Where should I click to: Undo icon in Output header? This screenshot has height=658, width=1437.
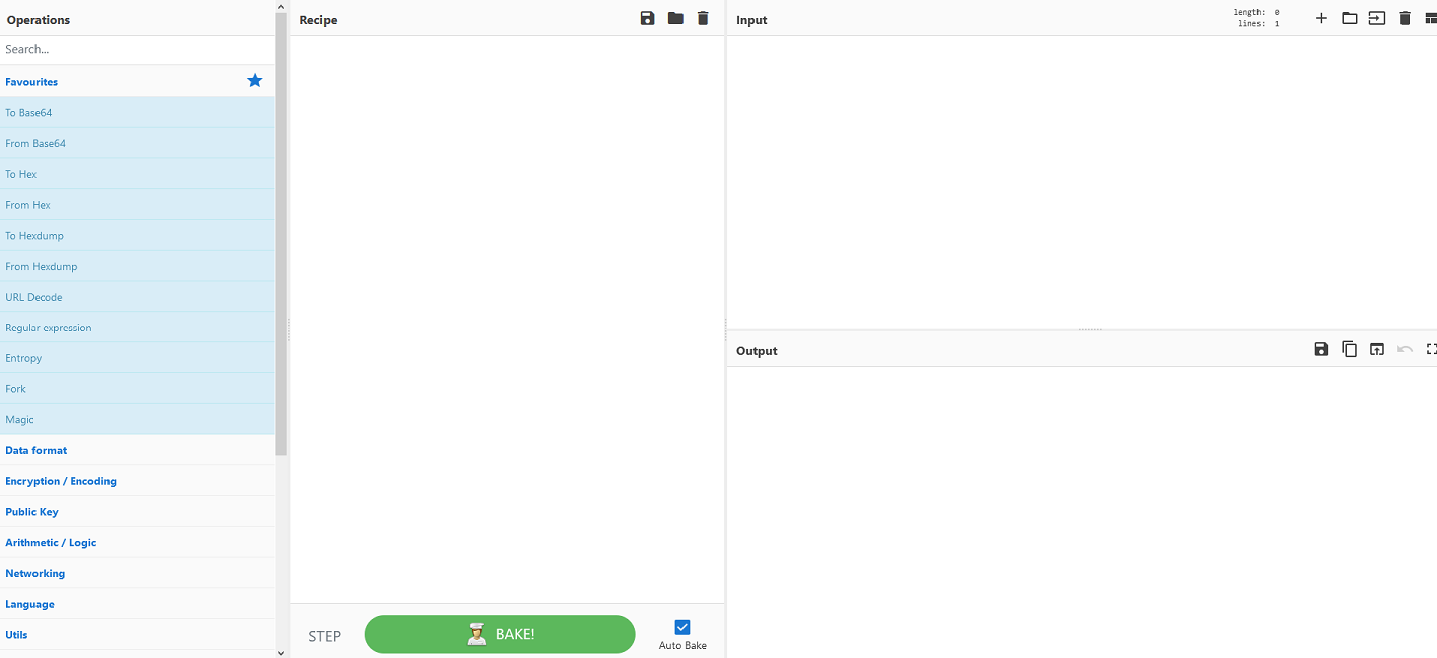click(x=1405, y=349)
